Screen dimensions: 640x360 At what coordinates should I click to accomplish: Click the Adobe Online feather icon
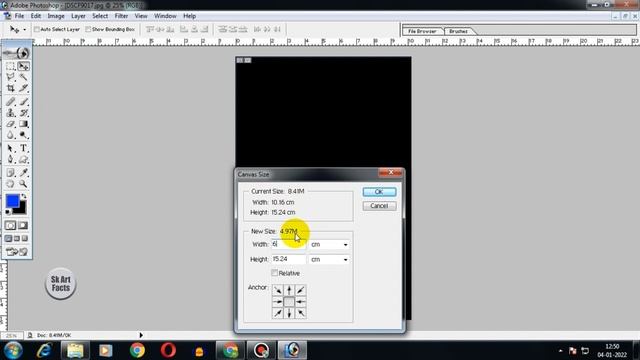coord(17,53)
